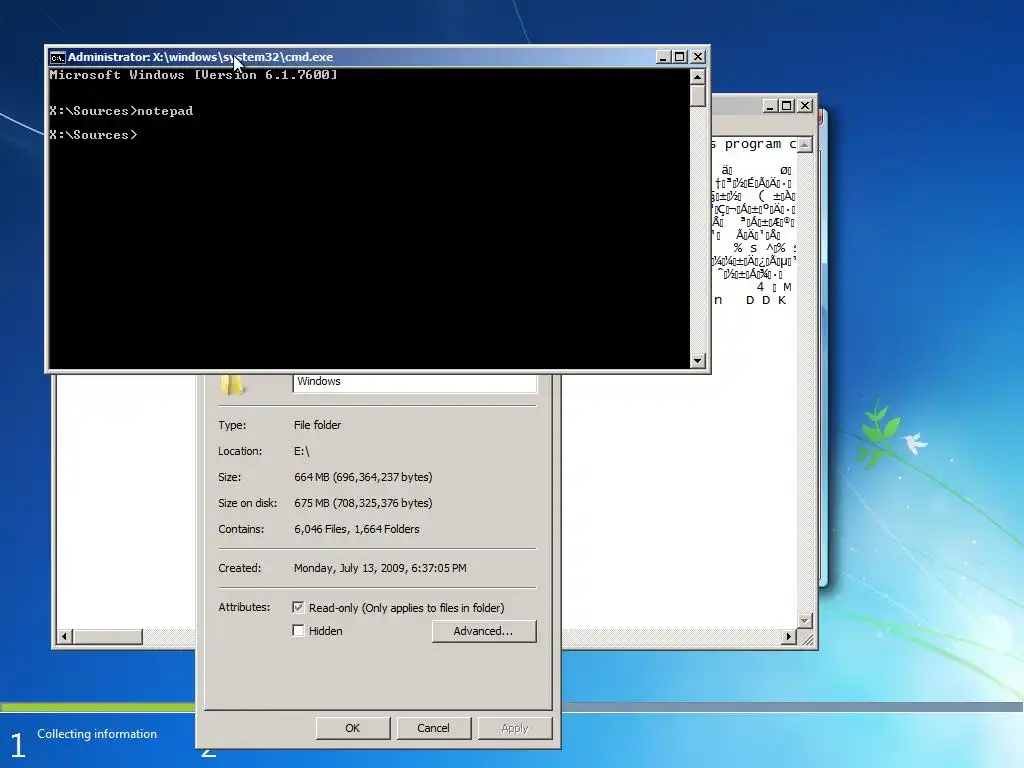Click Notepad horizontal scroll left arrow
1024x768 pixels.
64,637
